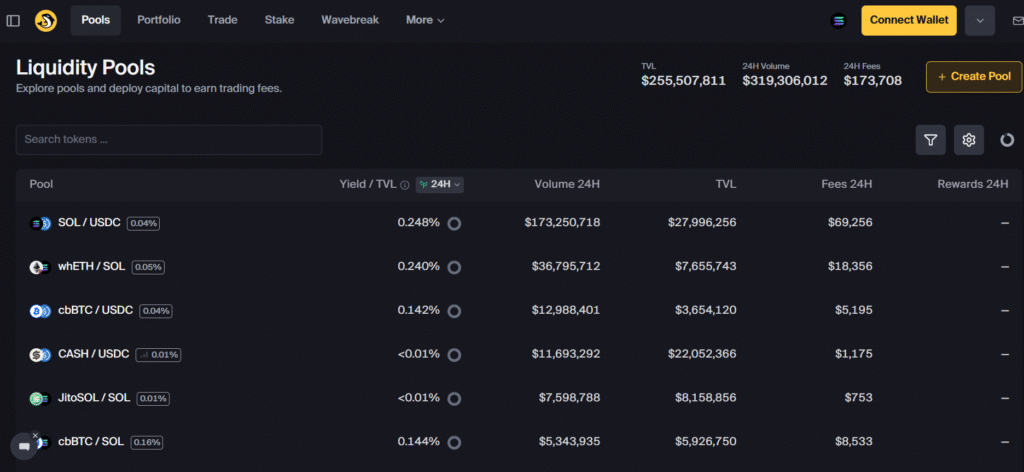Click the yield circle for CASH / USDC
The height and width of the screenshot is (472, 1024).
(x=454, y=354)
